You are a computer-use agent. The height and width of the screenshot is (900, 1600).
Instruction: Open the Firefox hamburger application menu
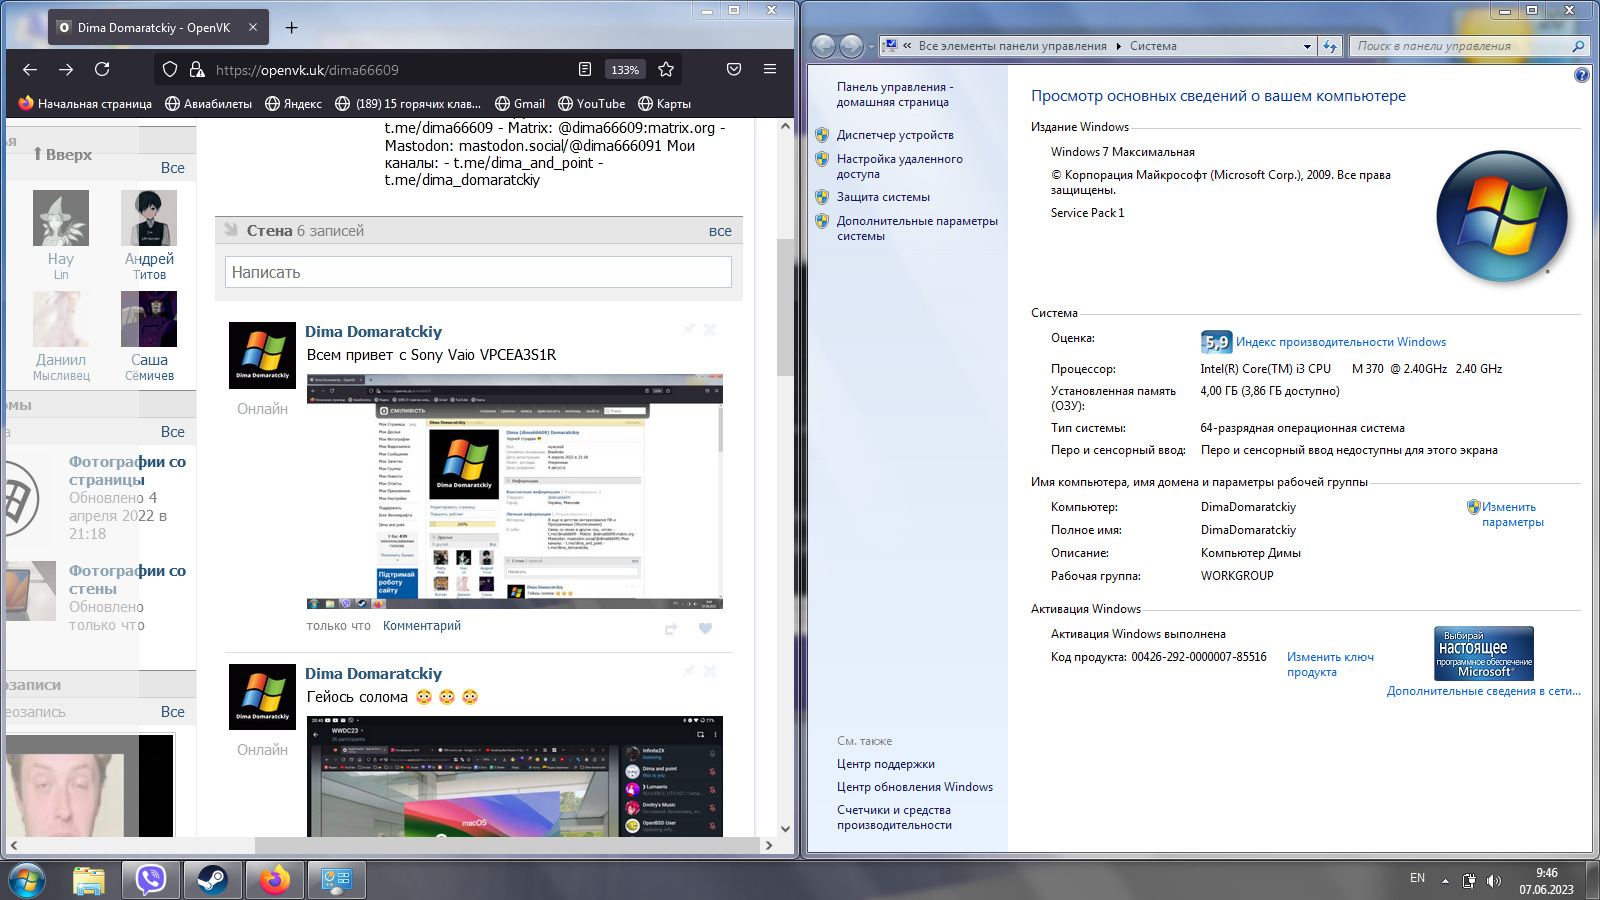point(770,69)
